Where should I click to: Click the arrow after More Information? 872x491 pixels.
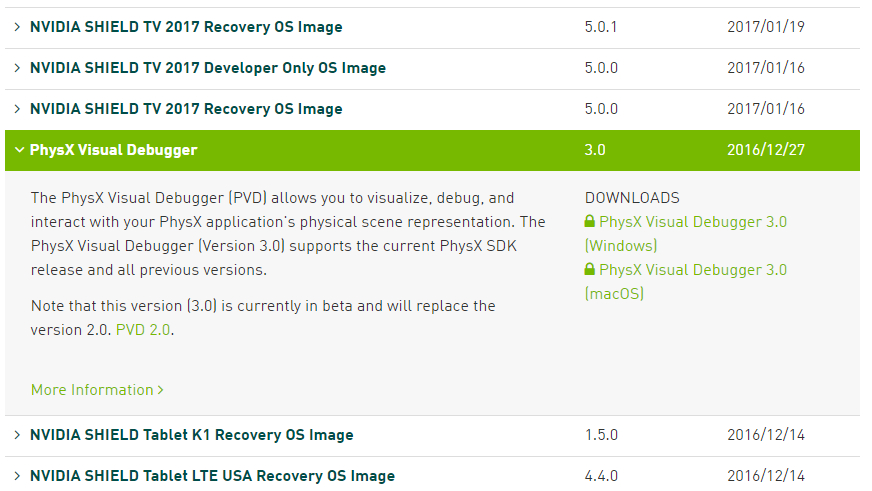[161, 390]
